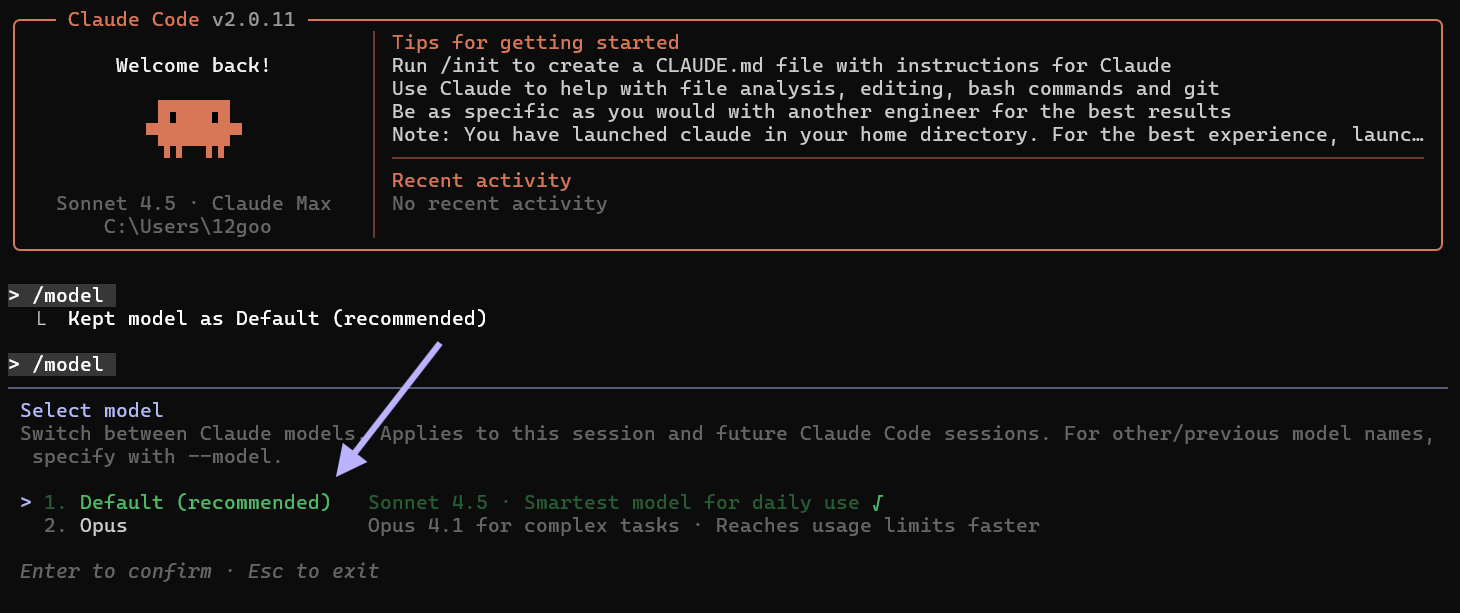Click the Tips for getting started heading
Screen dimensions: 1460x613
[x=535, y=42]
